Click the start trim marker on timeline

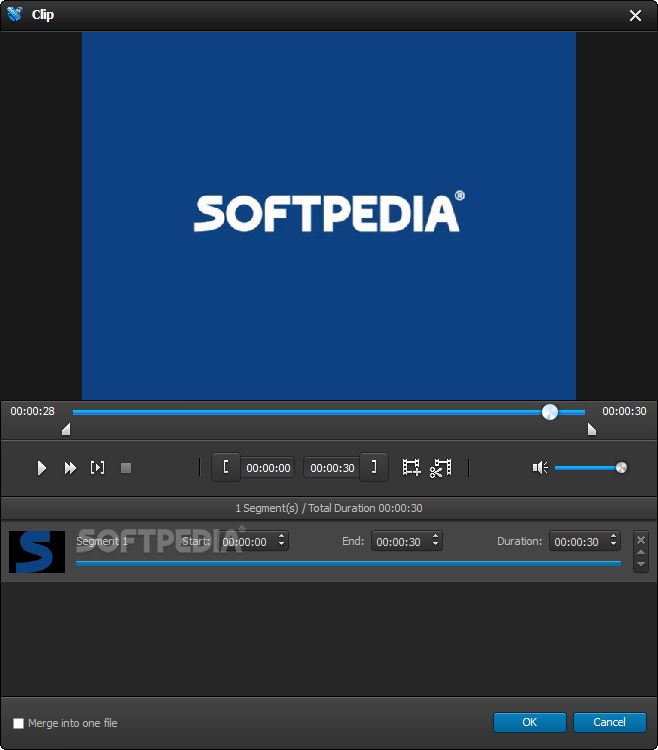click(x=66, y=430)
